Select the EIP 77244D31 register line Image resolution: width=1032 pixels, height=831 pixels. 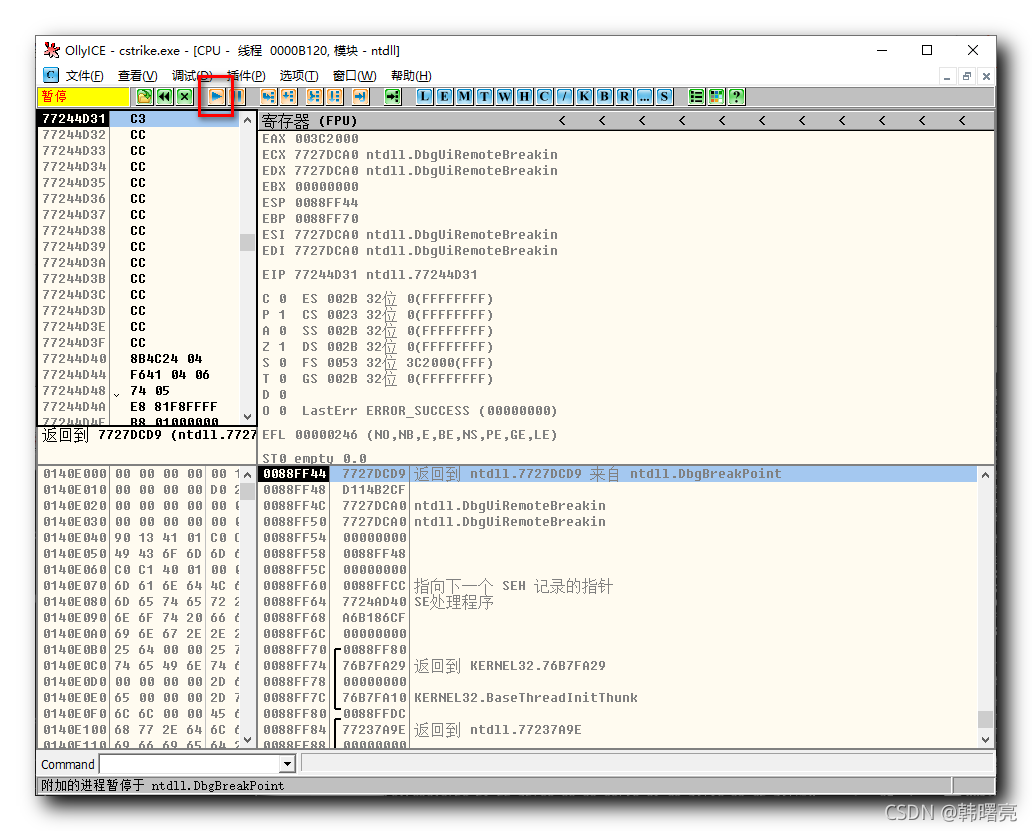coord(370,274)
